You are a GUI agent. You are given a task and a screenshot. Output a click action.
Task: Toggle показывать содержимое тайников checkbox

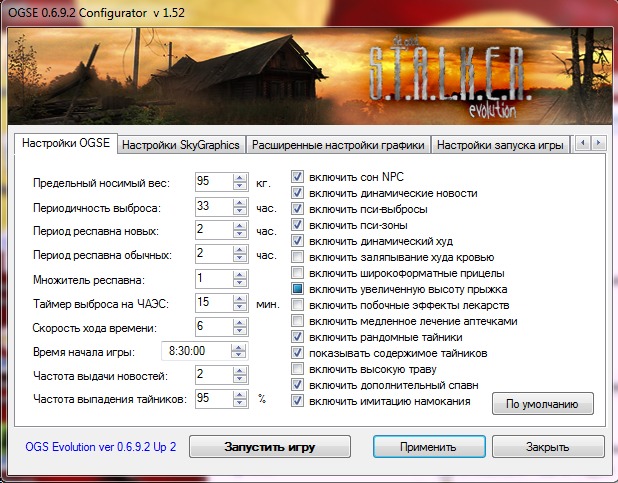point(297,353)
